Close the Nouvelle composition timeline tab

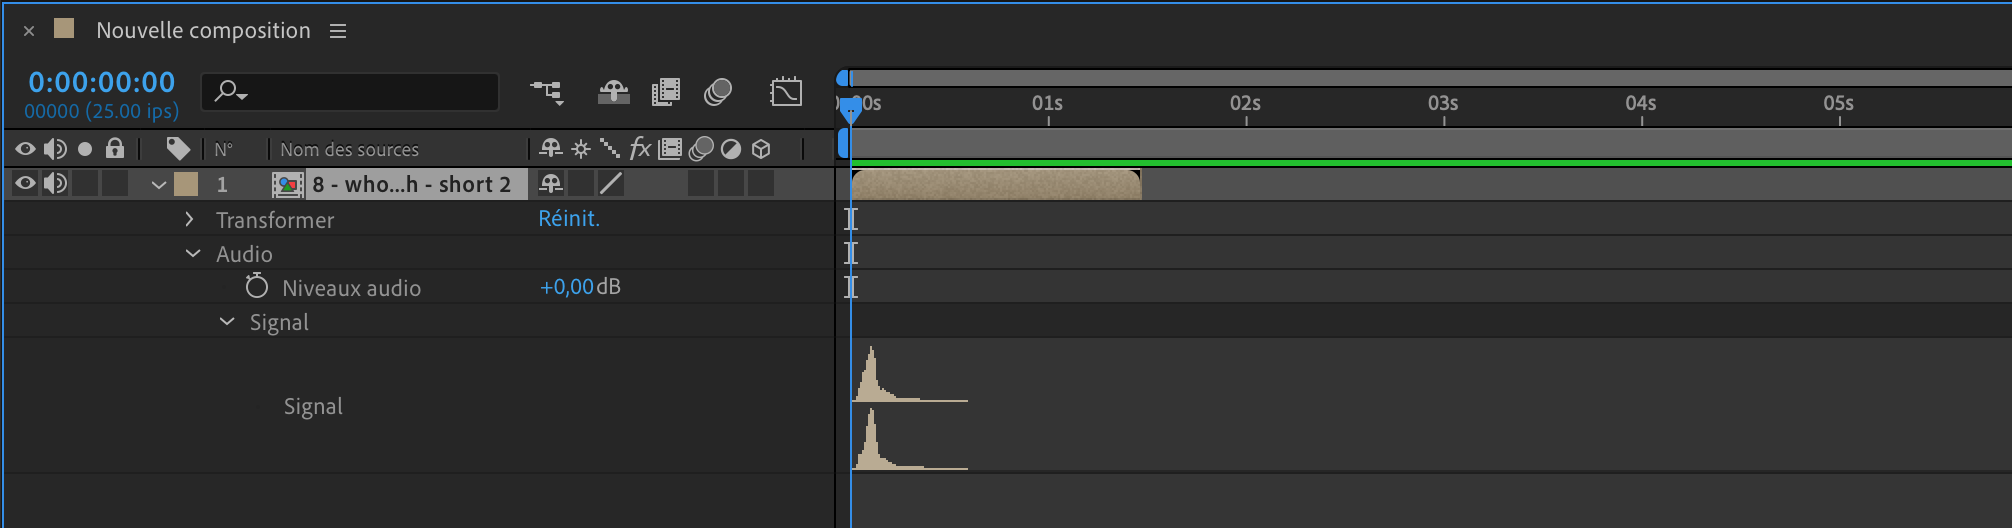click(29, 31)
